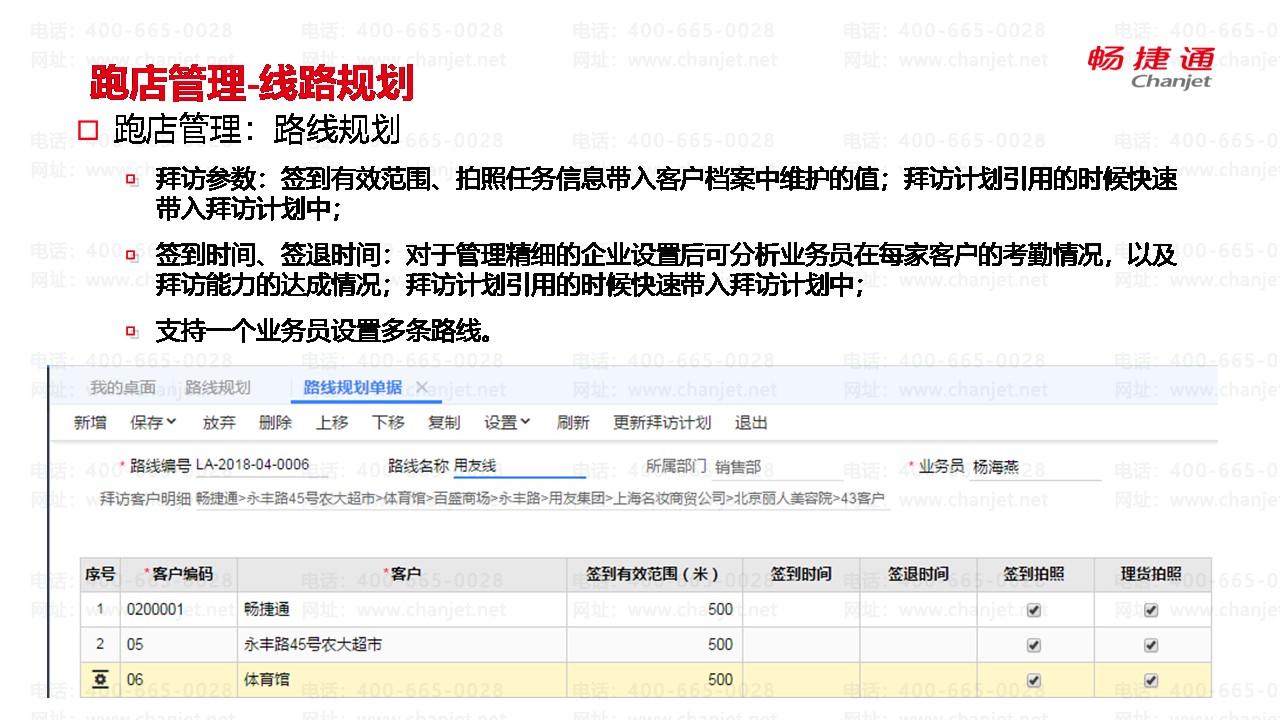Toggle 理货拍照 for 永丰路45号农大超市
The width and height of the screenshot is (1280, 720).
click(x=1151, y=645)
